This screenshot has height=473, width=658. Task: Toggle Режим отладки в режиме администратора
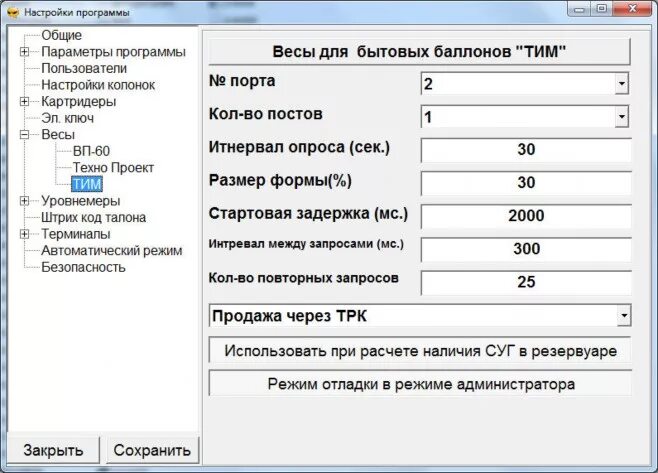(x=420, y=384)
